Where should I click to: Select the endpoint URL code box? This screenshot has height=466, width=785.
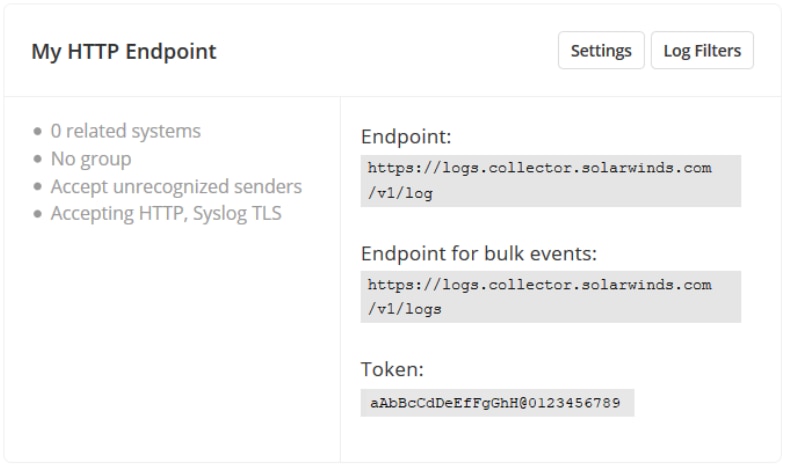(x=551, y=181)
